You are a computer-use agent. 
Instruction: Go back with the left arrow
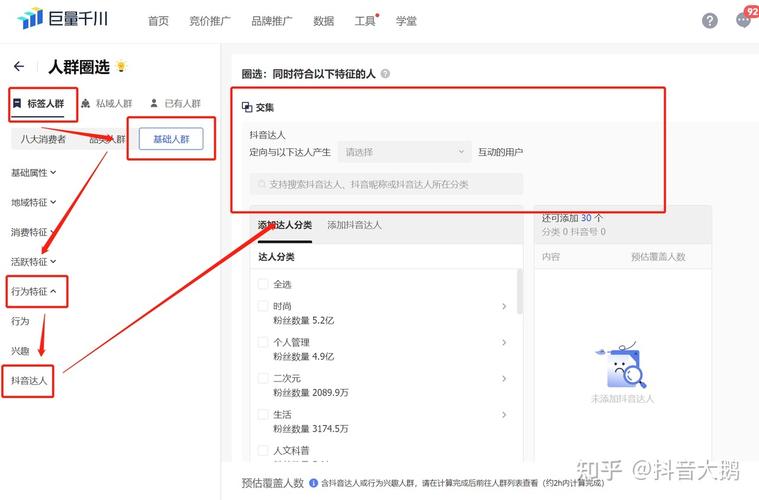tap(19, 66)
